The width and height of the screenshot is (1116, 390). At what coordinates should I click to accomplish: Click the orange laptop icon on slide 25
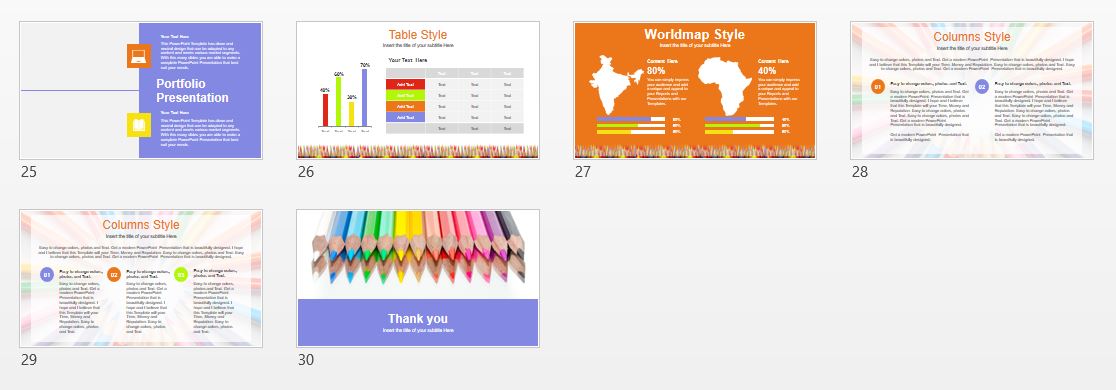140,56
